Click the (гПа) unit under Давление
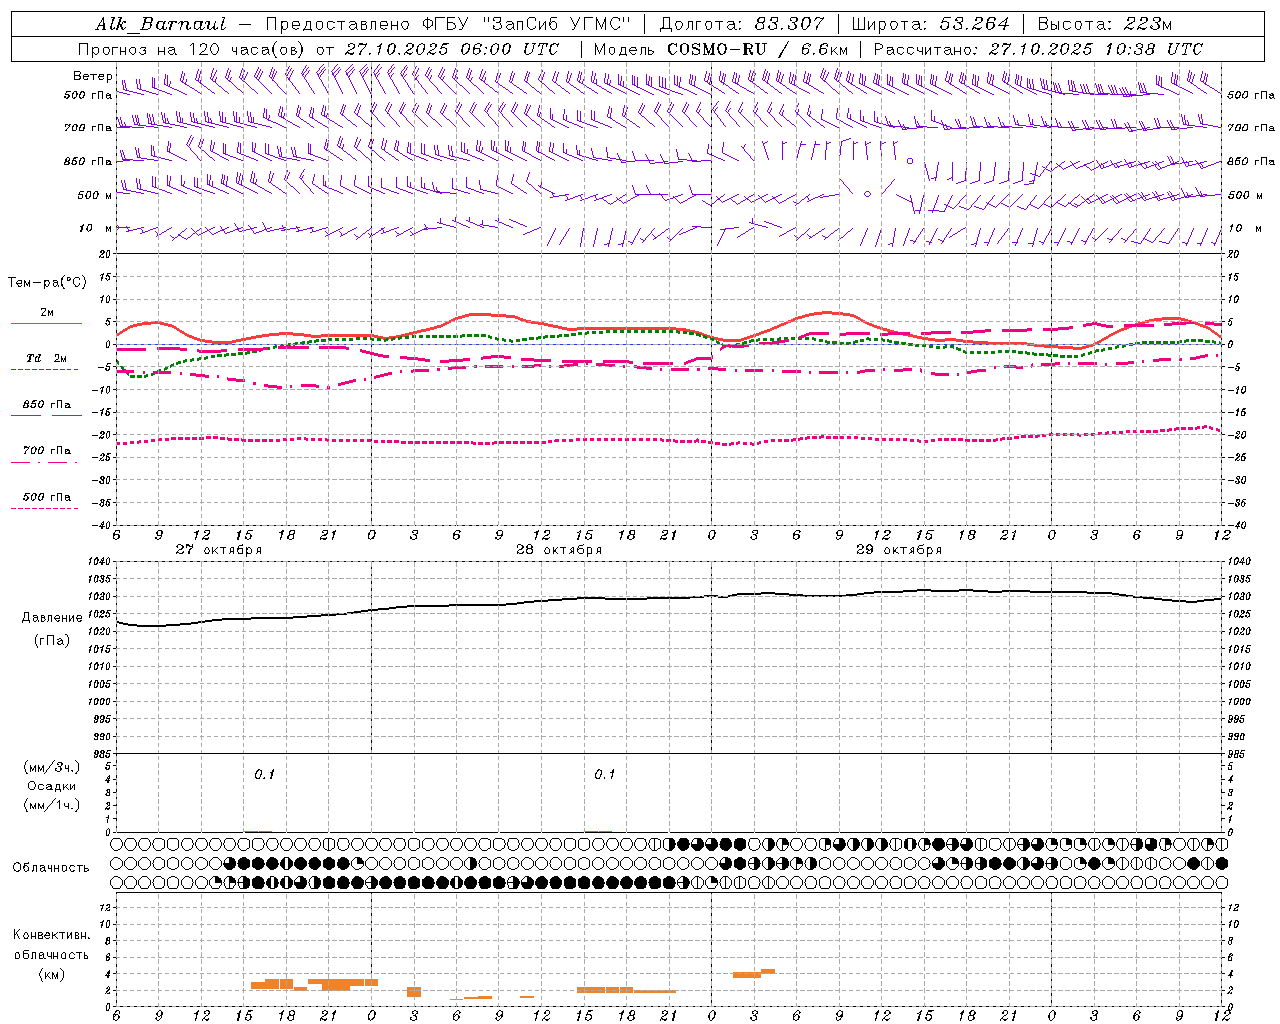The height and width of the screenshot is (1024, 1280). [52, 641]
